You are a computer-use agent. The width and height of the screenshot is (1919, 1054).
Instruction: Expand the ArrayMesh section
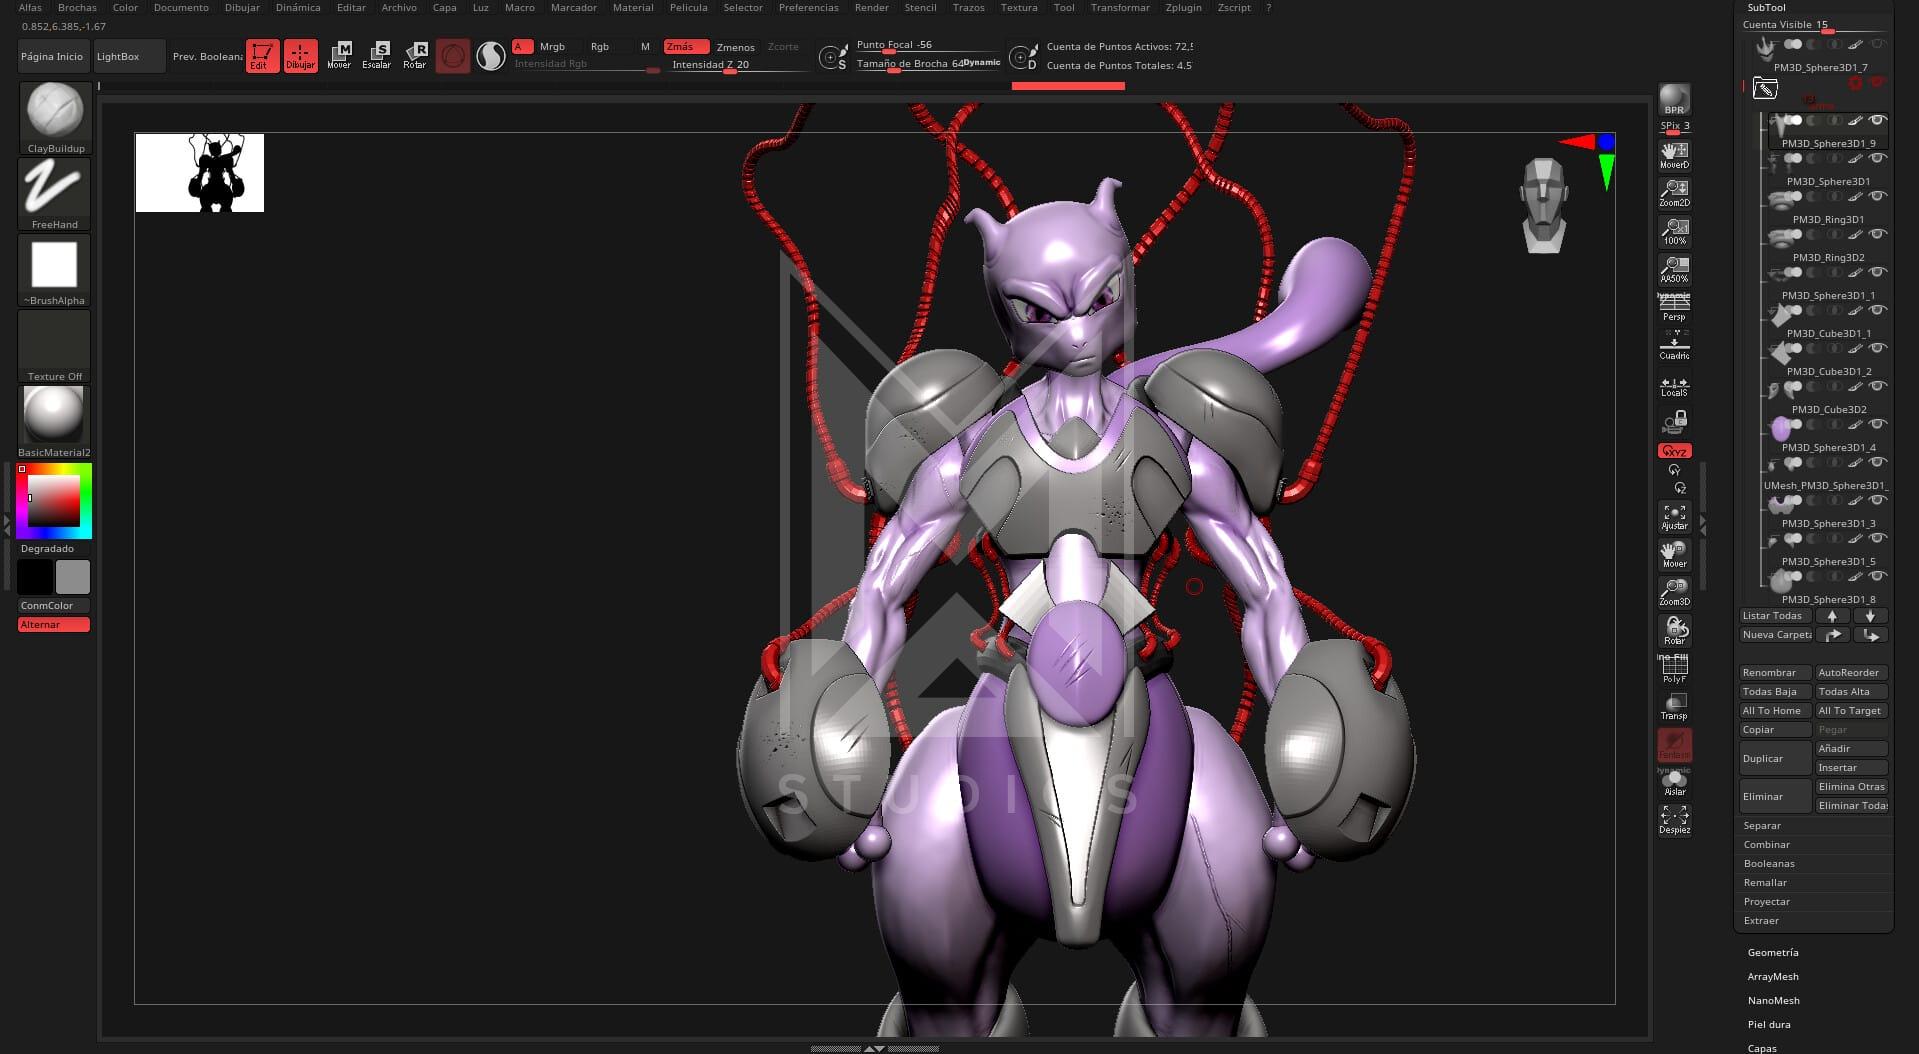pyautogui.click(x=1773, y=976)
